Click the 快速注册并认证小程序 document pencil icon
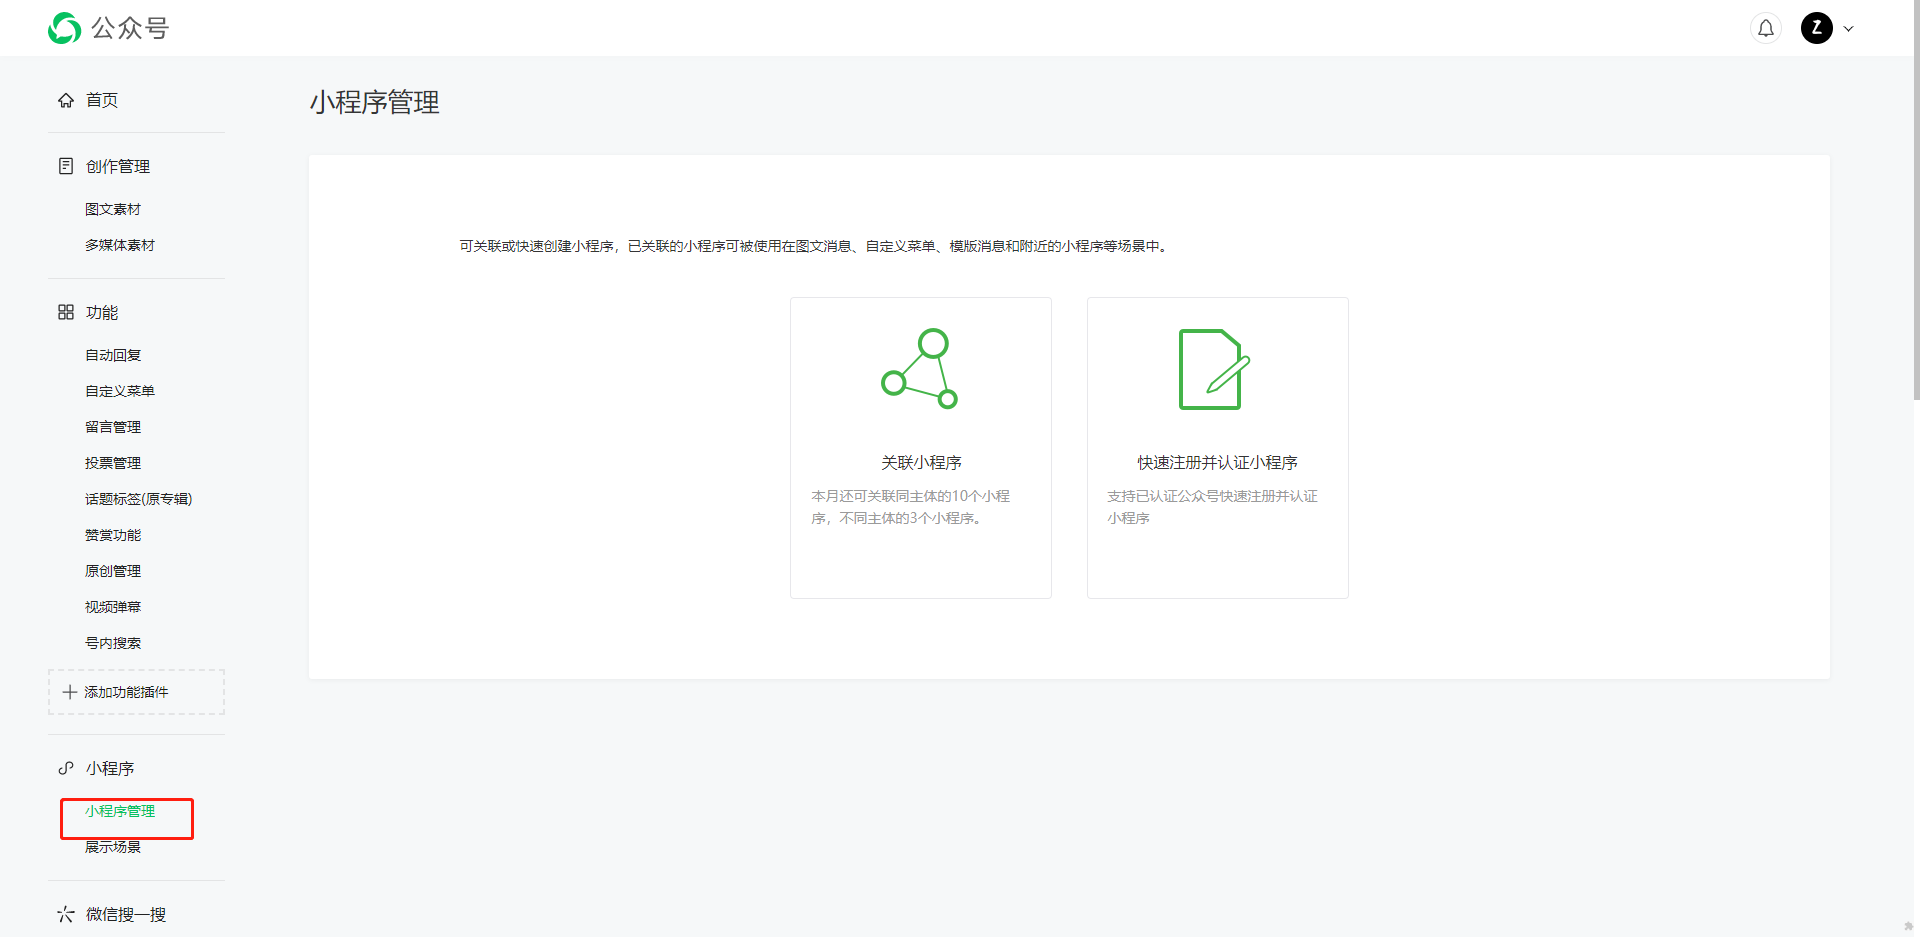 tap(1215, 369)
